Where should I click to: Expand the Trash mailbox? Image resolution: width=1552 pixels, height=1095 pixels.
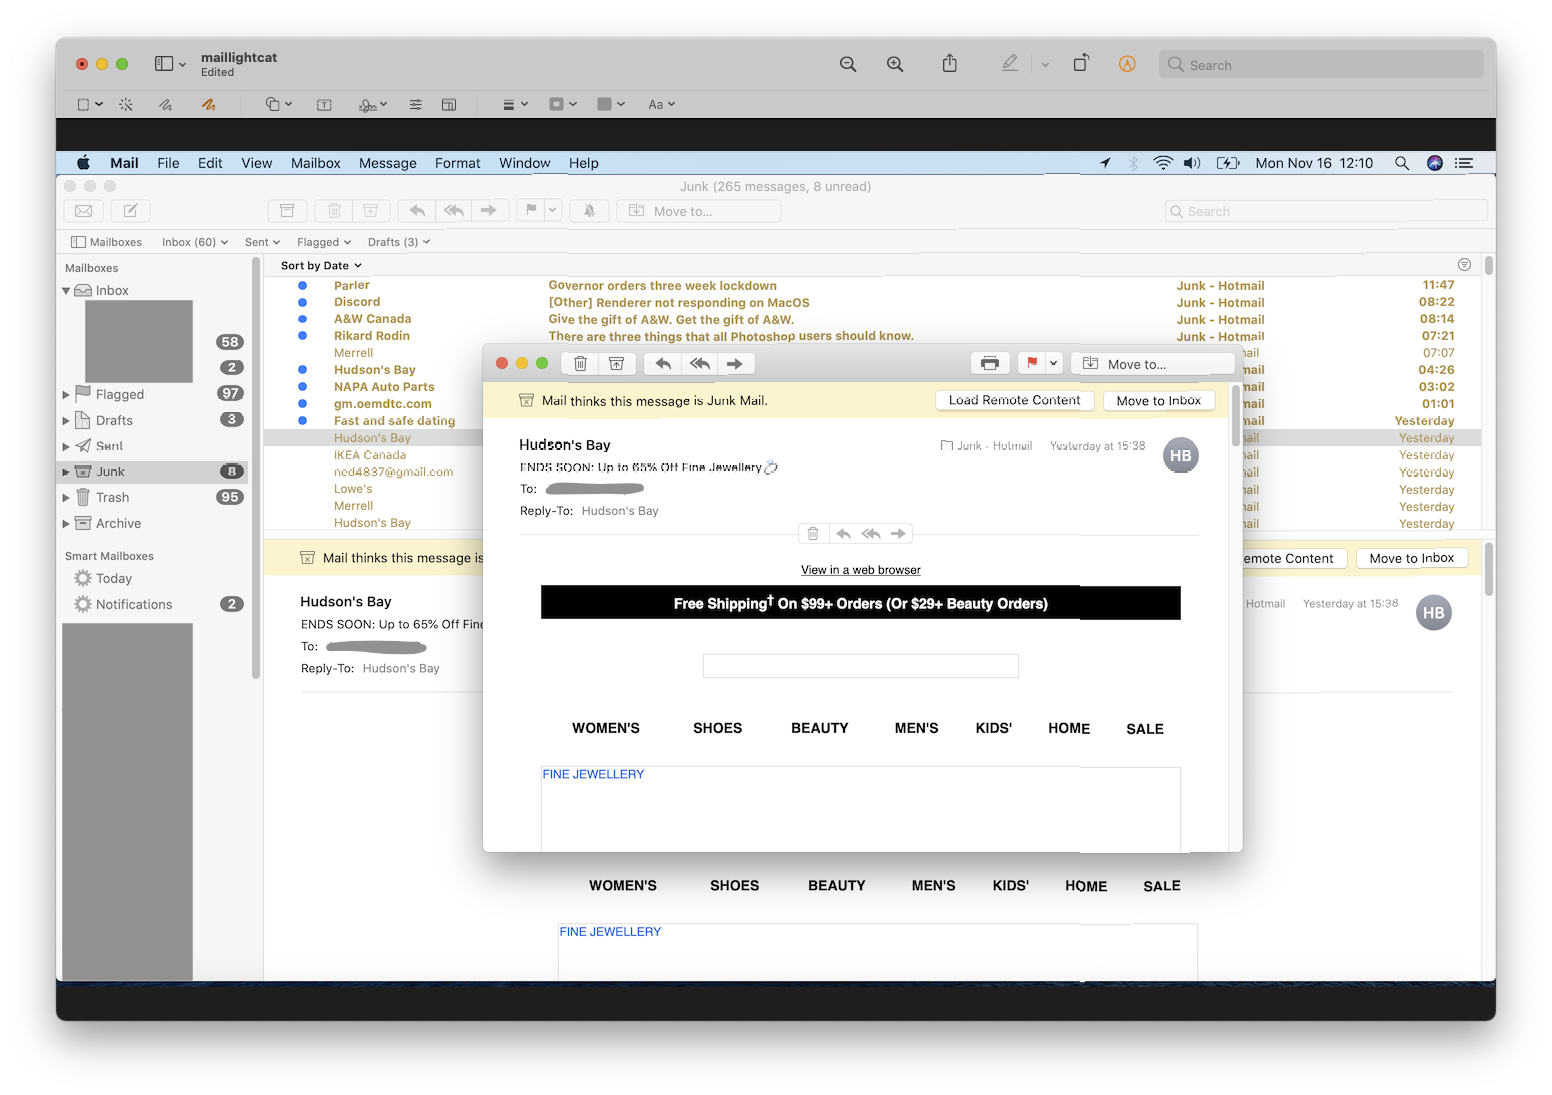(66, 498)
